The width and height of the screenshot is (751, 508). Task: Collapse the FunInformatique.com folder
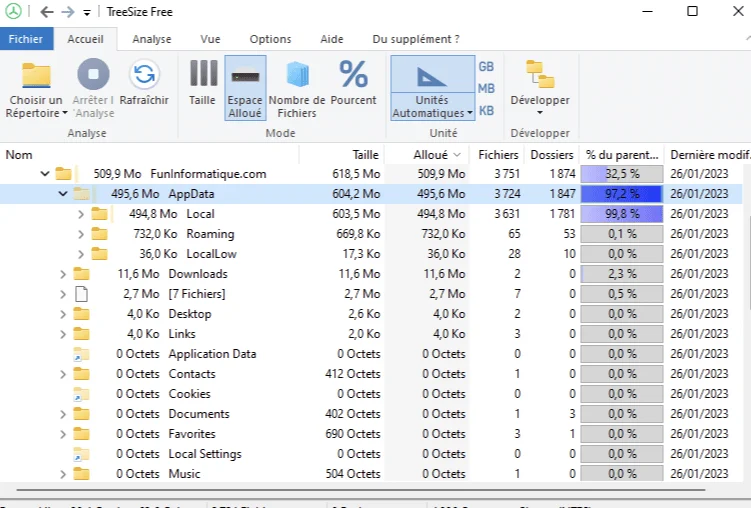45,174
